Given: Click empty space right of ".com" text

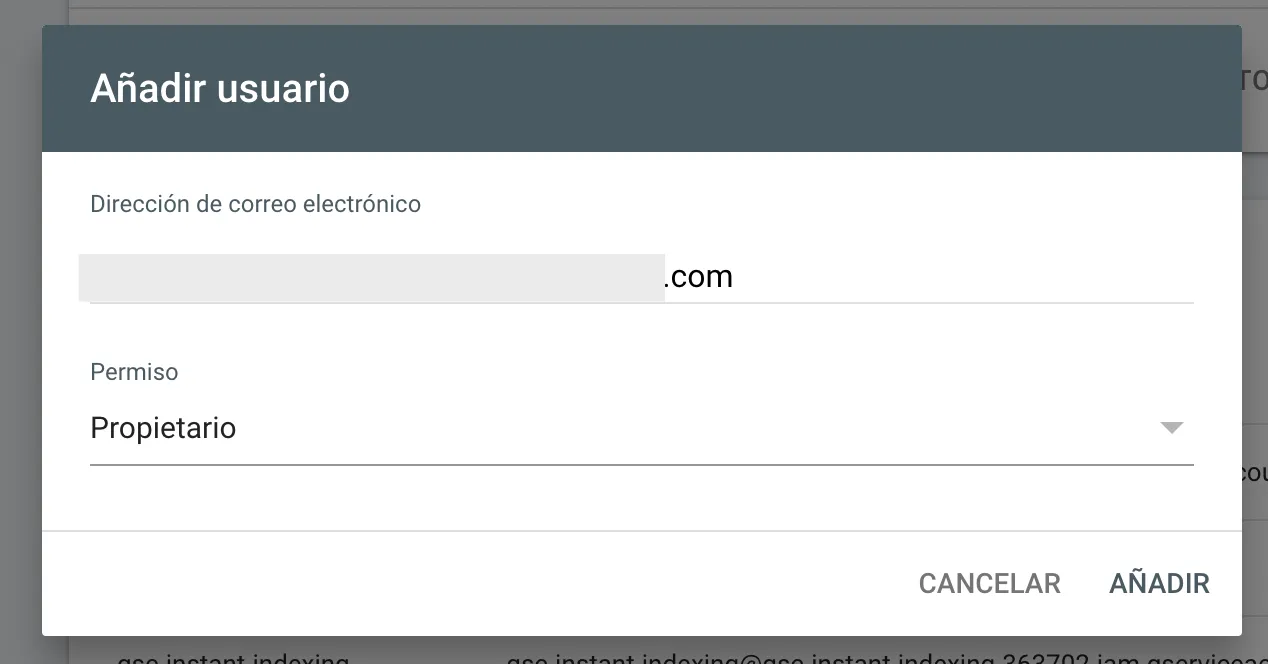Looking at the screenshot, I should click(x=950, y=277).
